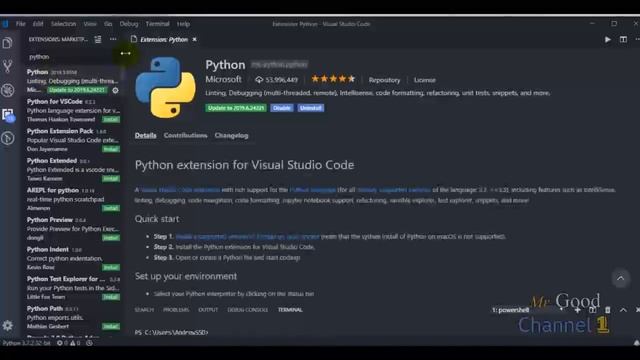Switch to the SEARCH panel tab
Screen dimensions: 640x360
pos(144,310)
